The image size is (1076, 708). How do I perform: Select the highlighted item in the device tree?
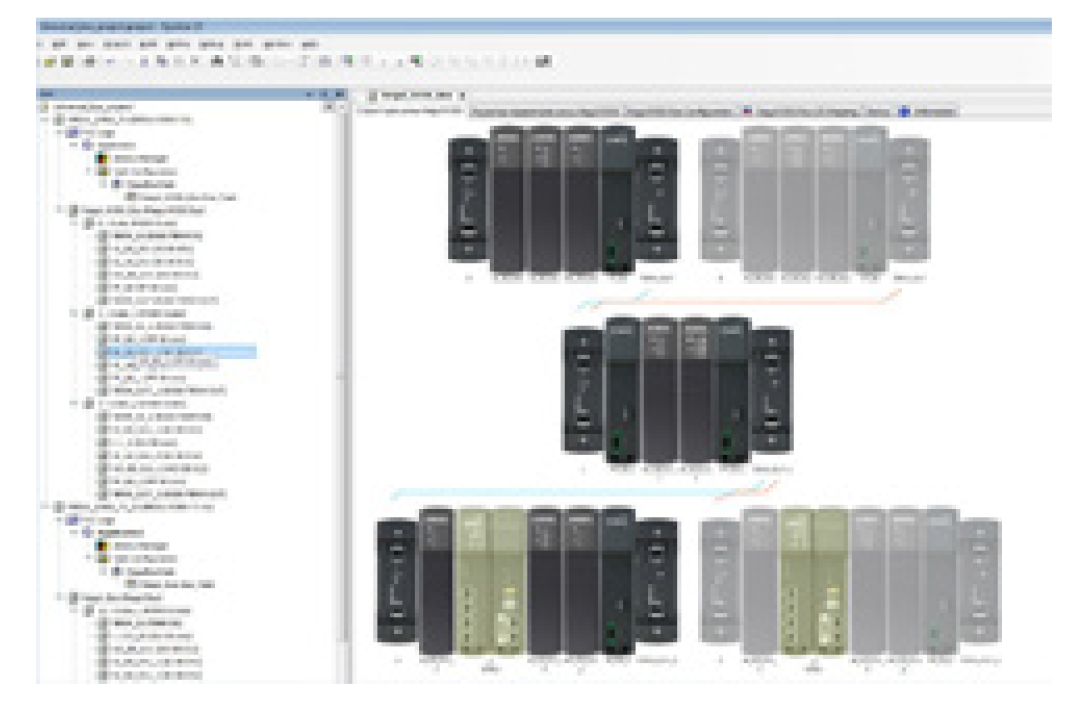[x=180, y=352]
